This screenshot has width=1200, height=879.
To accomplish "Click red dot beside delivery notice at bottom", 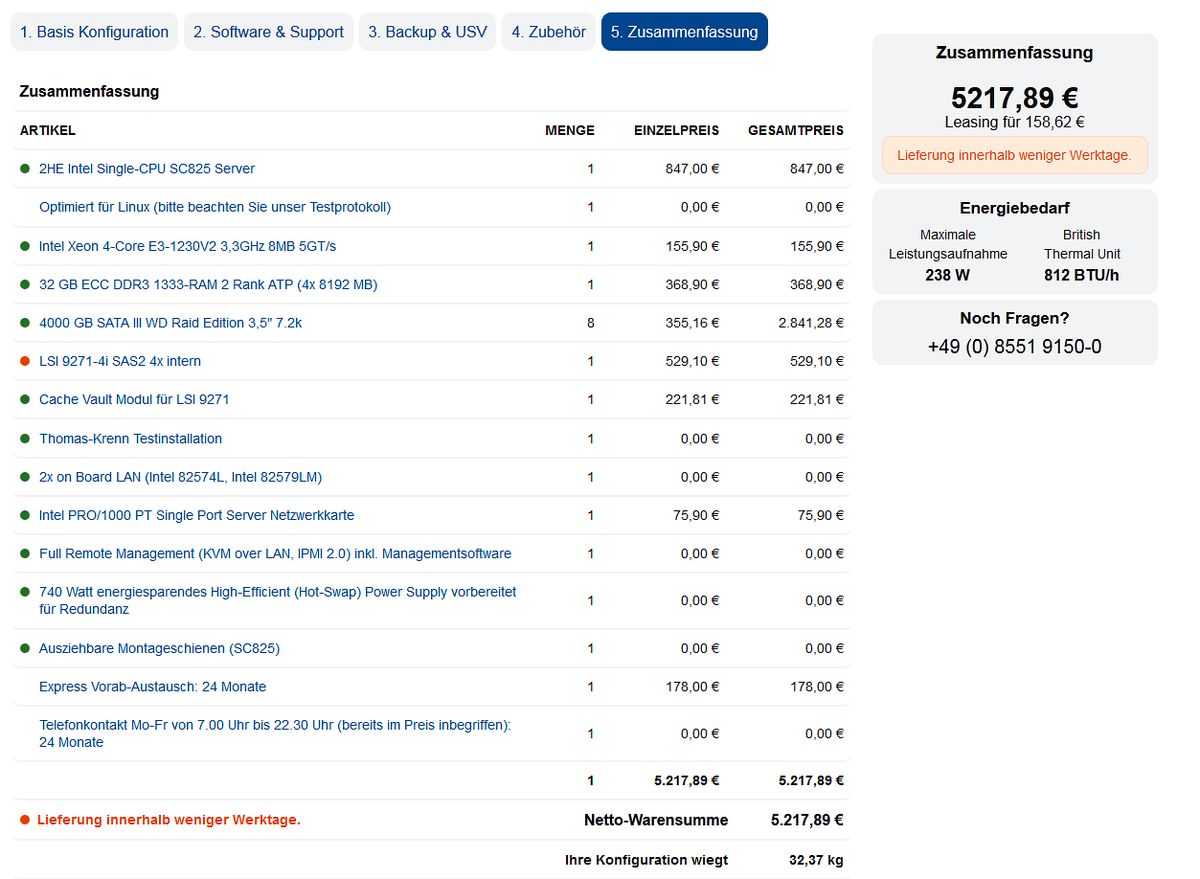I will (25, 820).
